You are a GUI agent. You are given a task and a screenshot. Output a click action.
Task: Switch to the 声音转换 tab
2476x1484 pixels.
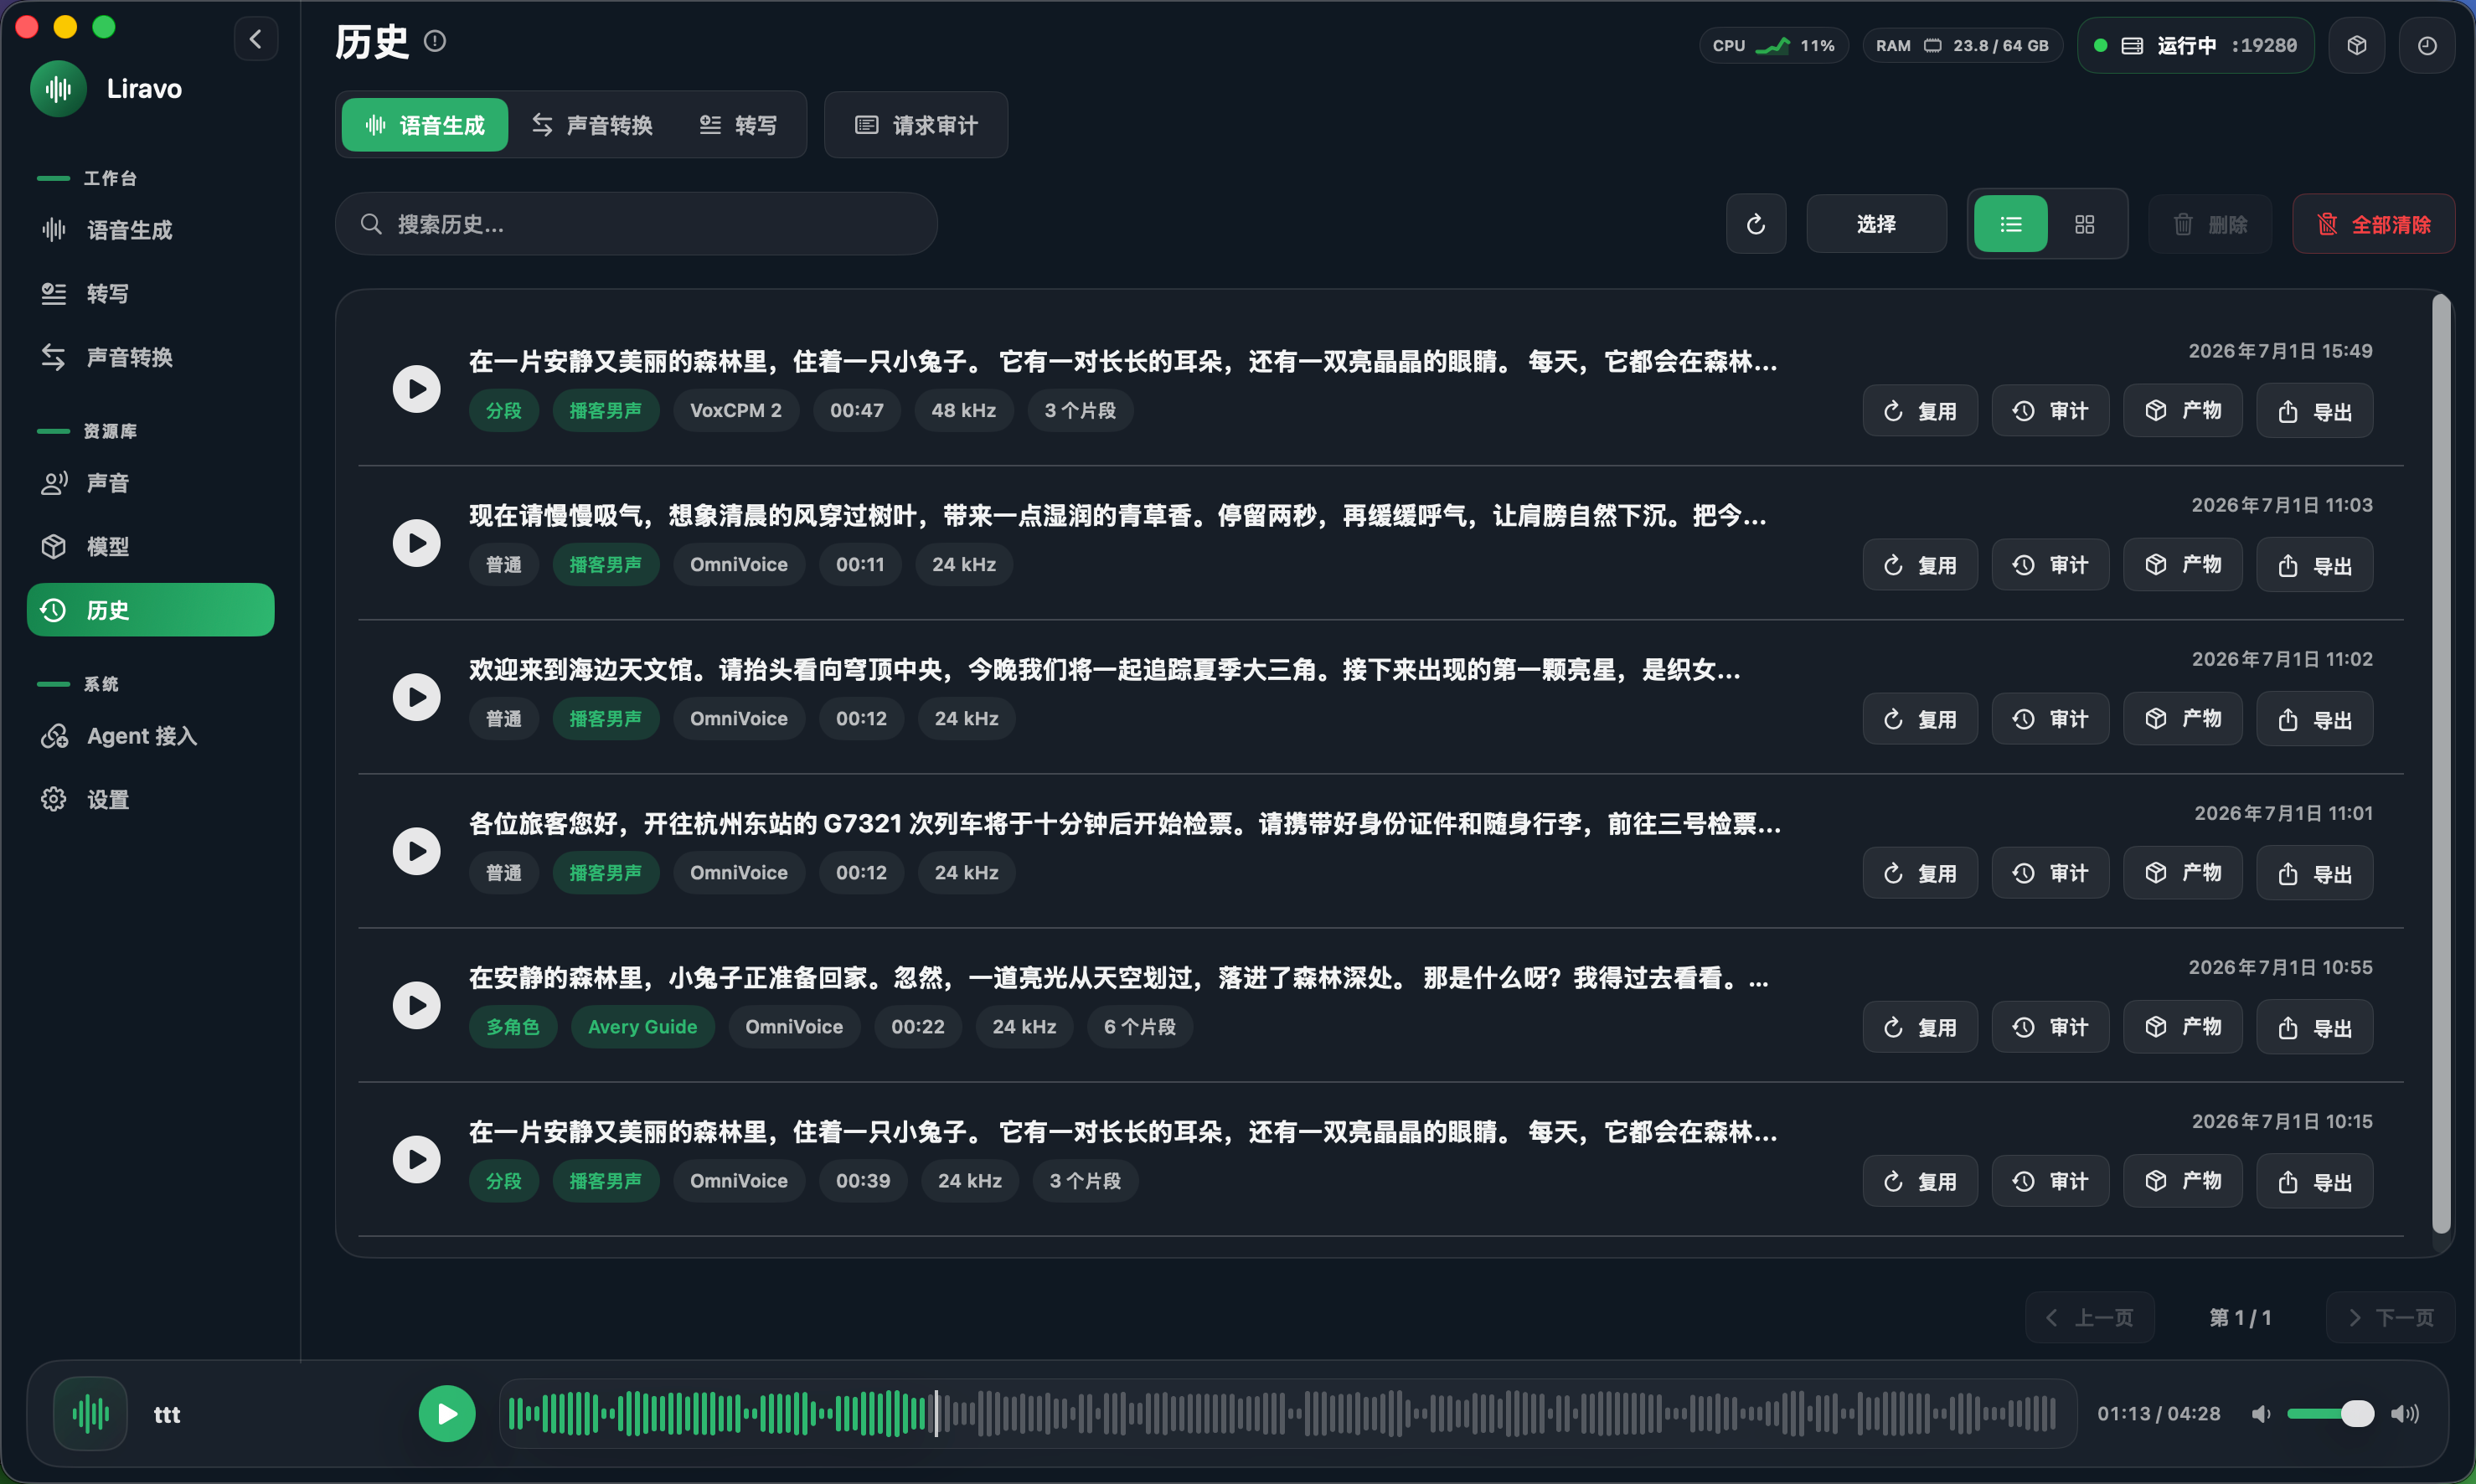coord(592,125)
